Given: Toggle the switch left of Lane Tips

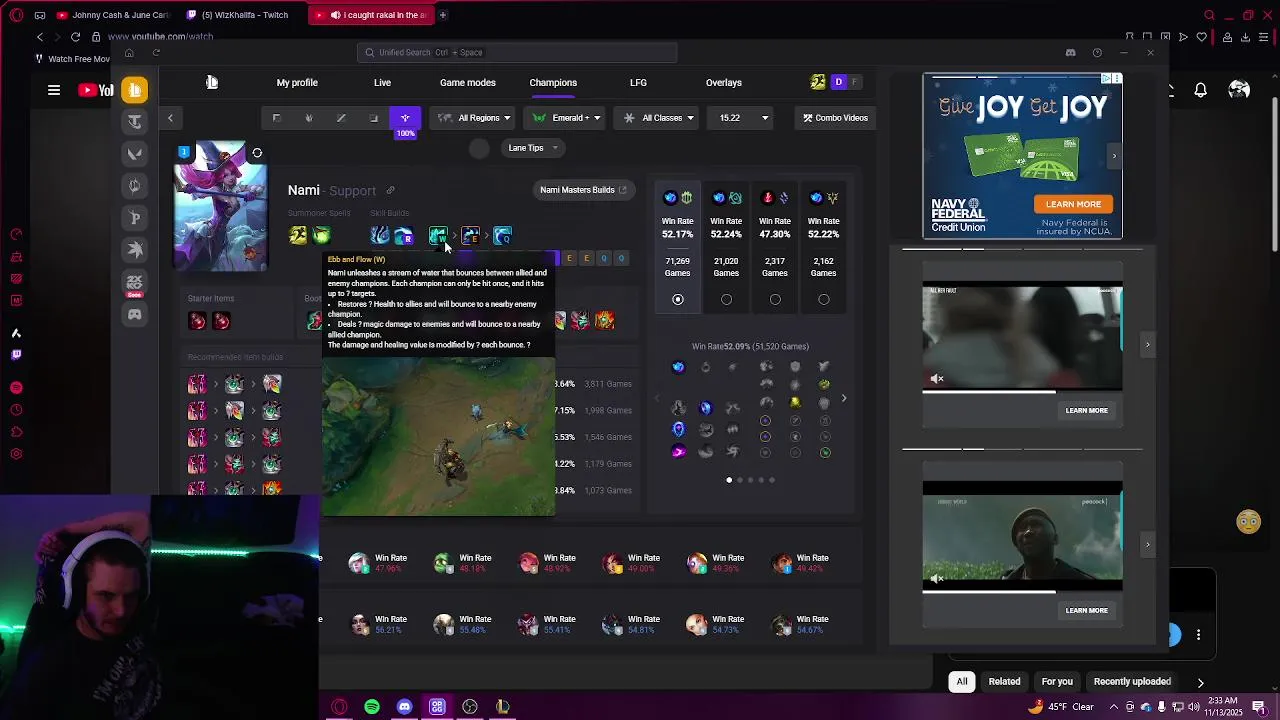Looking at the screenshot, I should pyautogui.click(x=479, y=148).
